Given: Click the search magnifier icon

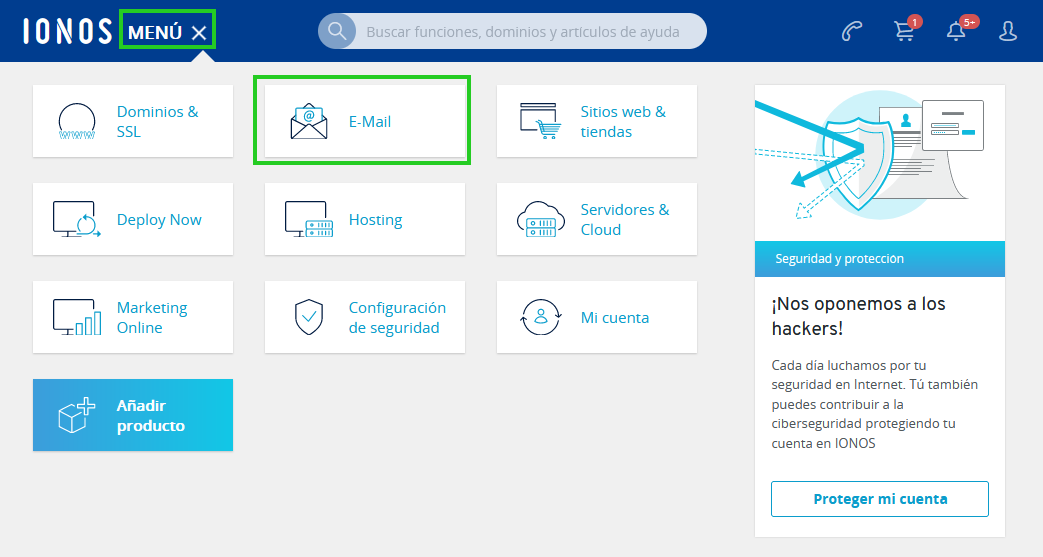Looking at the screenshot, I should tap(337, 31).
